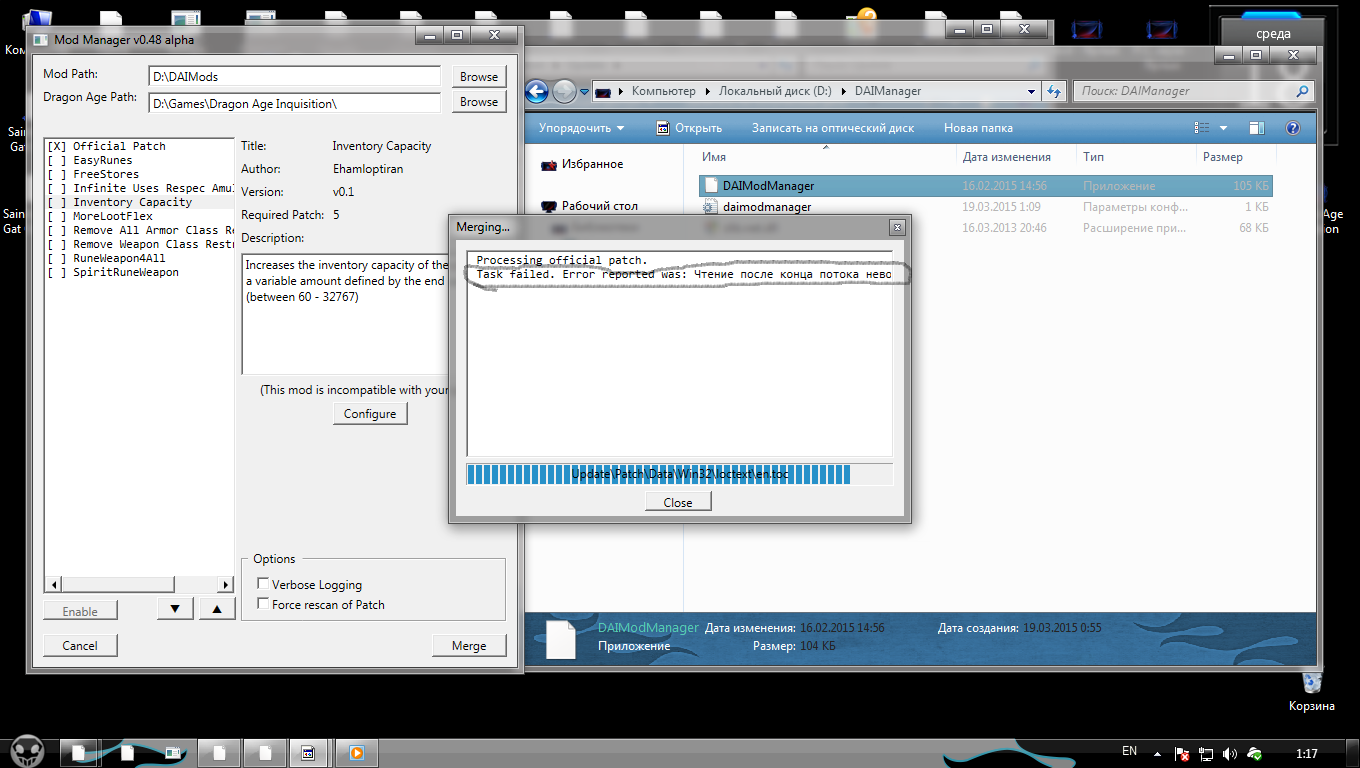Click the Dragon Age Path input field
The height and width of the screenshot is (768, 1360).
click(x=294, y=103)
